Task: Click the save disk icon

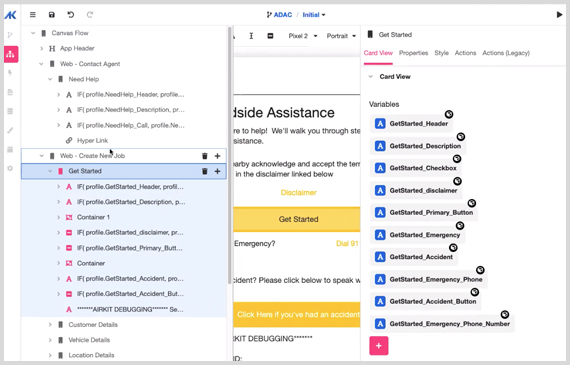Action: pos(52,15)
